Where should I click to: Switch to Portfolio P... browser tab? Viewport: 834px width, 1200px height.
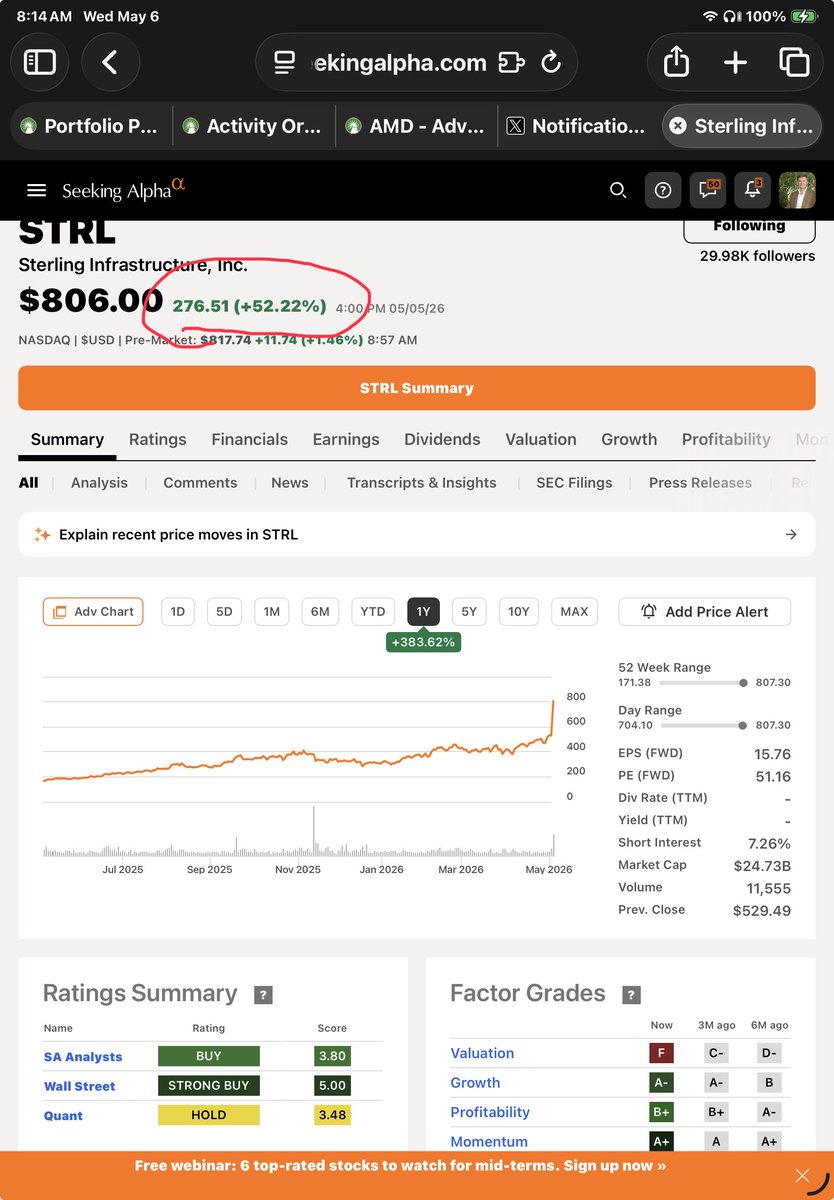click(x=89, y=126)
